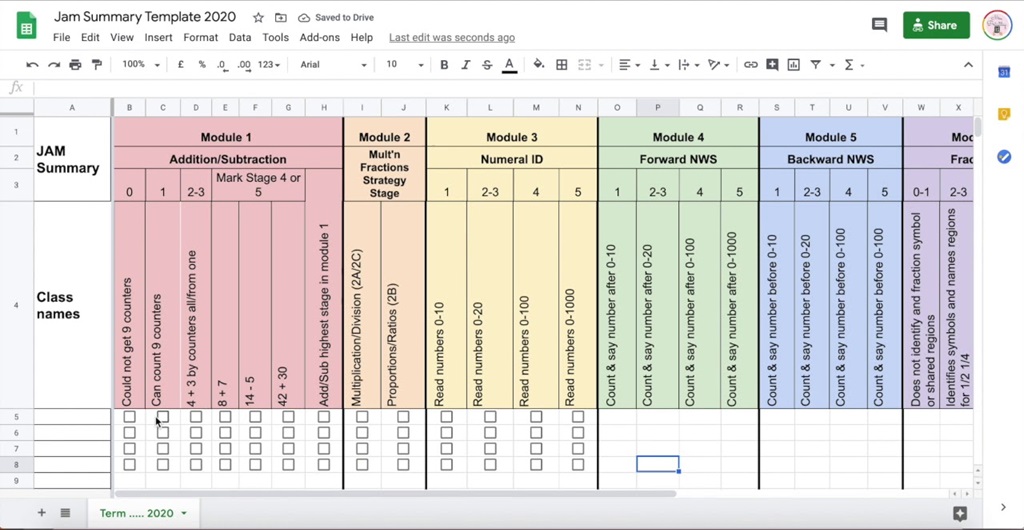Image resolution: width=1024 pixels, height=530 pixels.
Task: Open 'Term ..... 2020' sheet tab menu arrow
Action: (x=184, y=513)
